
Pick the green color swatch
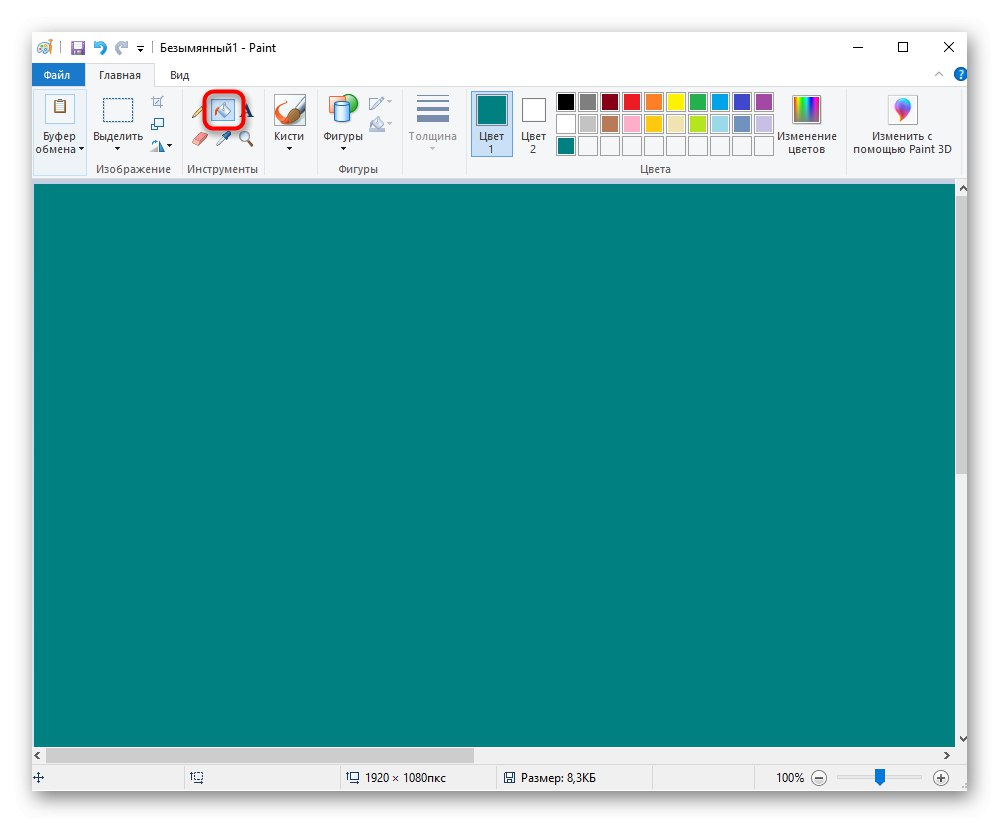(x=698, y=102)
